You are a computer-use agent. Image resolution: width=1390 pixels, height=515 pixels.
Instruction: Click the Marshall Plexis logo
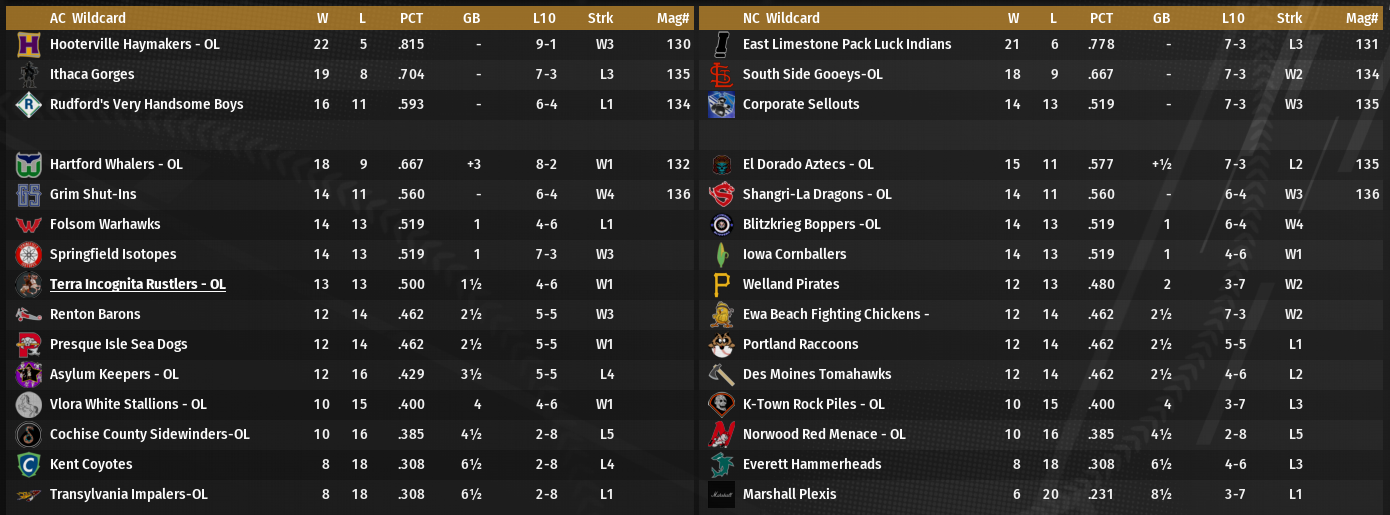[x=721, y=495]
